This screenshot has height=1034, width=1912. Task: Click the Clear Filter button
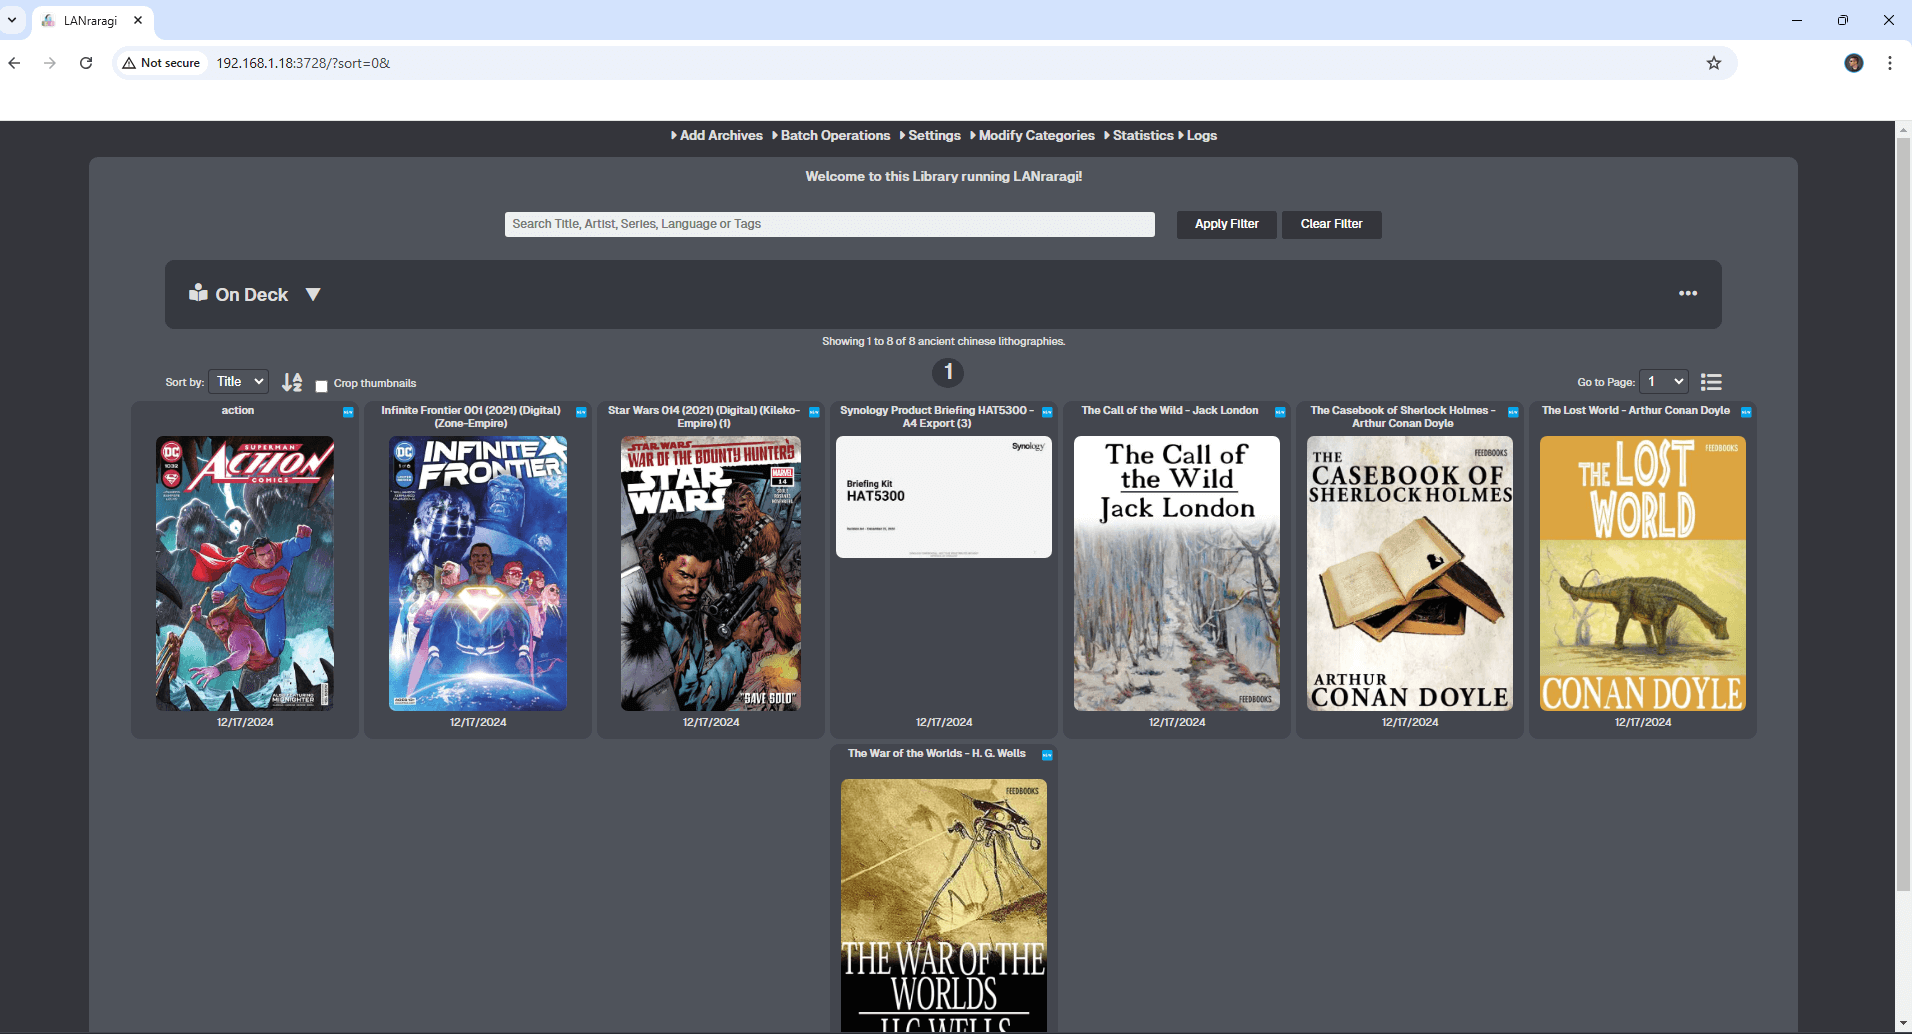click(x=1331, y=224)
